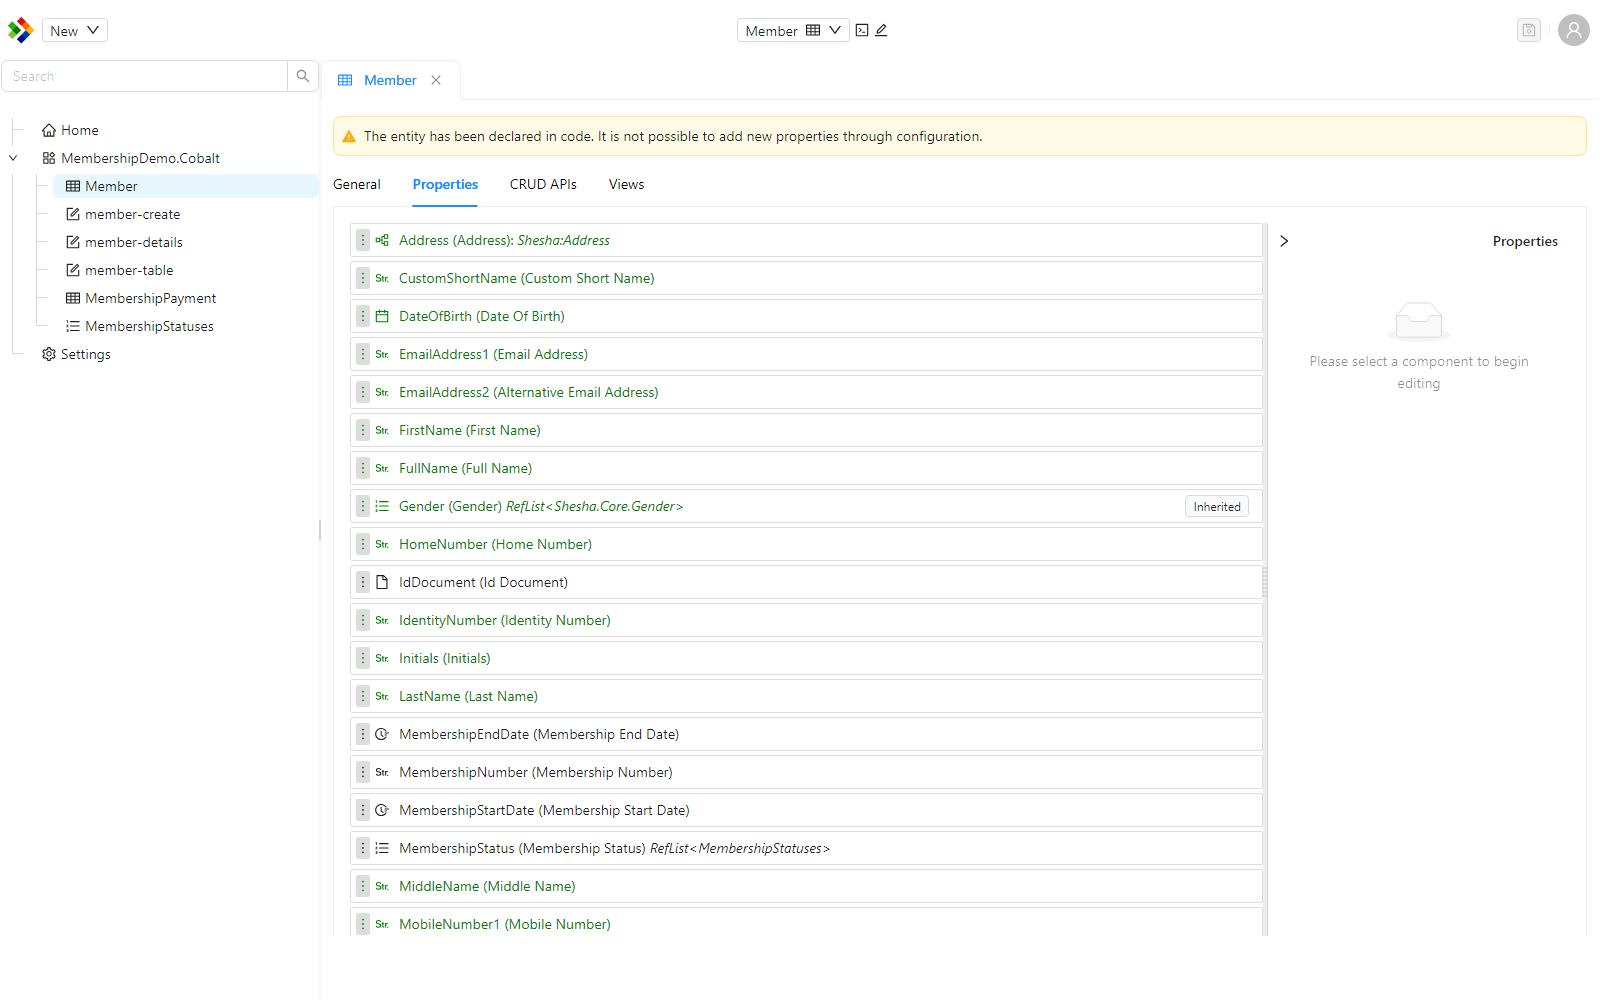Screen dimensions: 1600x1000
Task: Close the Member tab
Action: pyautogui.click(x=436, y=80)
